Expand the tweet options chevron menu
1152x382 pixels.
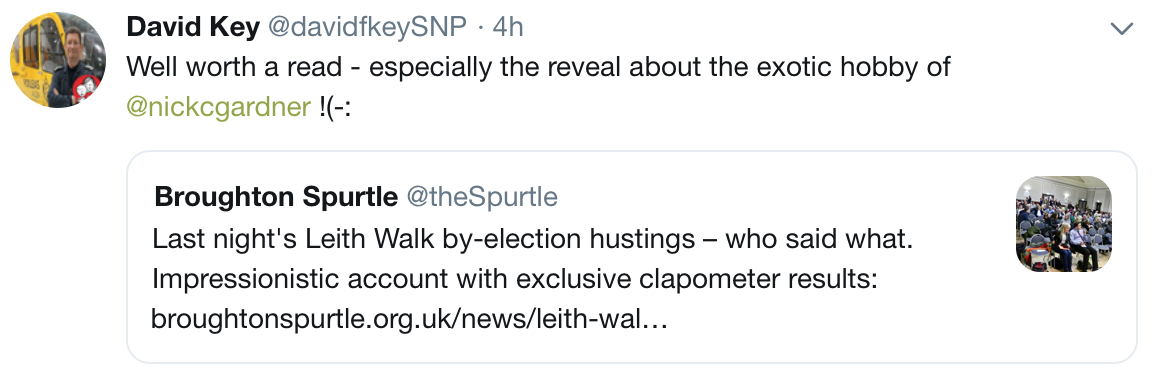[1122, 29]
